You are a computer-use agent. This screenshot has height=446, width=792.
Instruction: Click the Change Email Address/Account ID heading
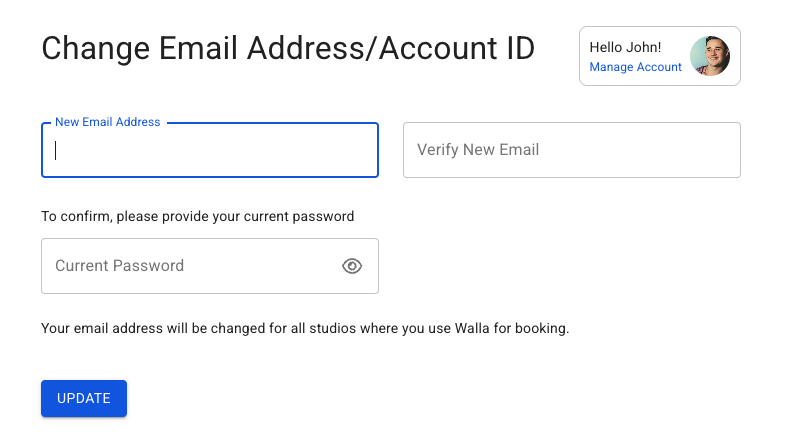coord(288,48)
